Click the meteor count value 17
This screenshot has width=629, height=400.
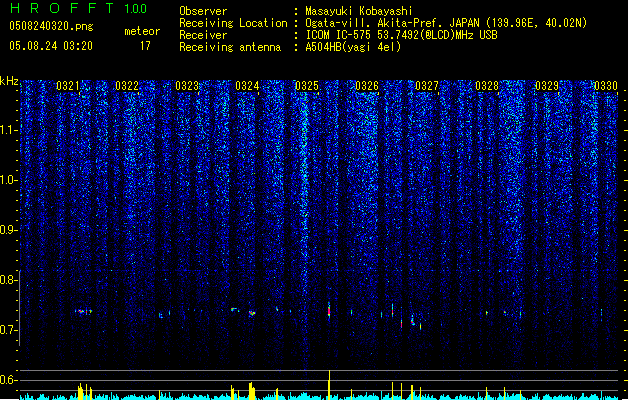(x=145, y=46)
